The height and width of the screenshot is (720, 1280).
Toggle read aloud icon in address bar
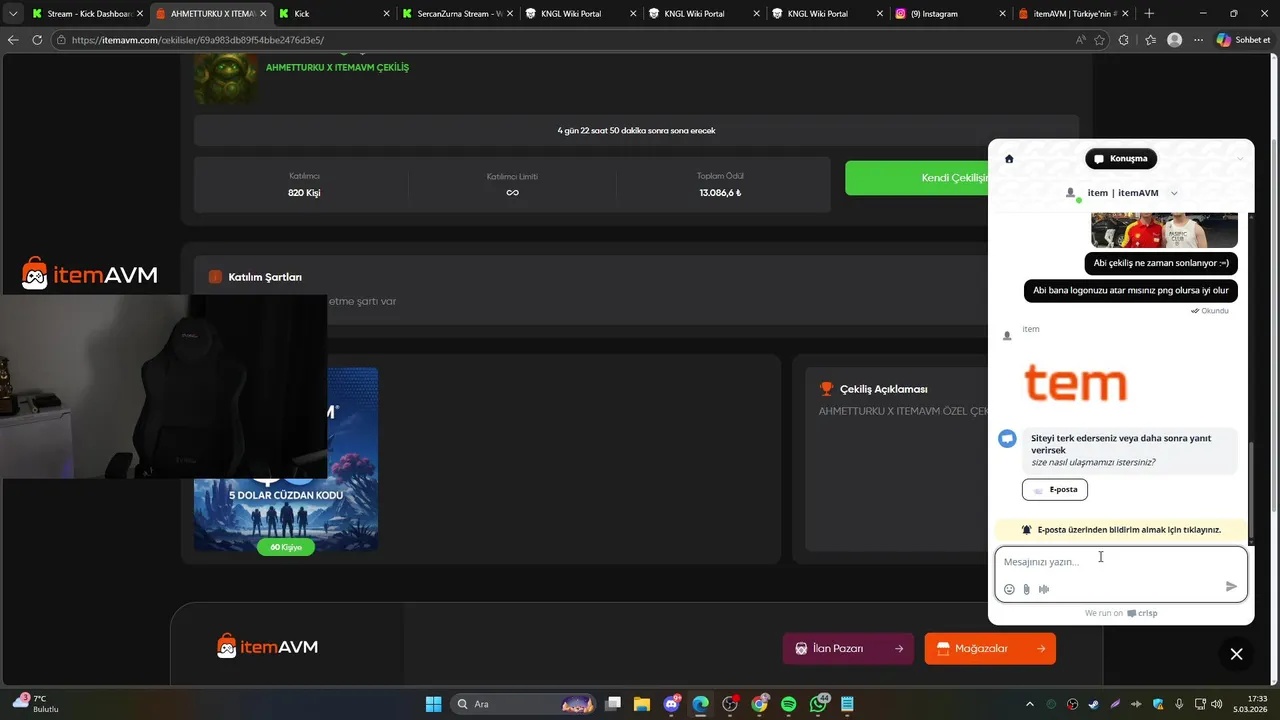1081,40
